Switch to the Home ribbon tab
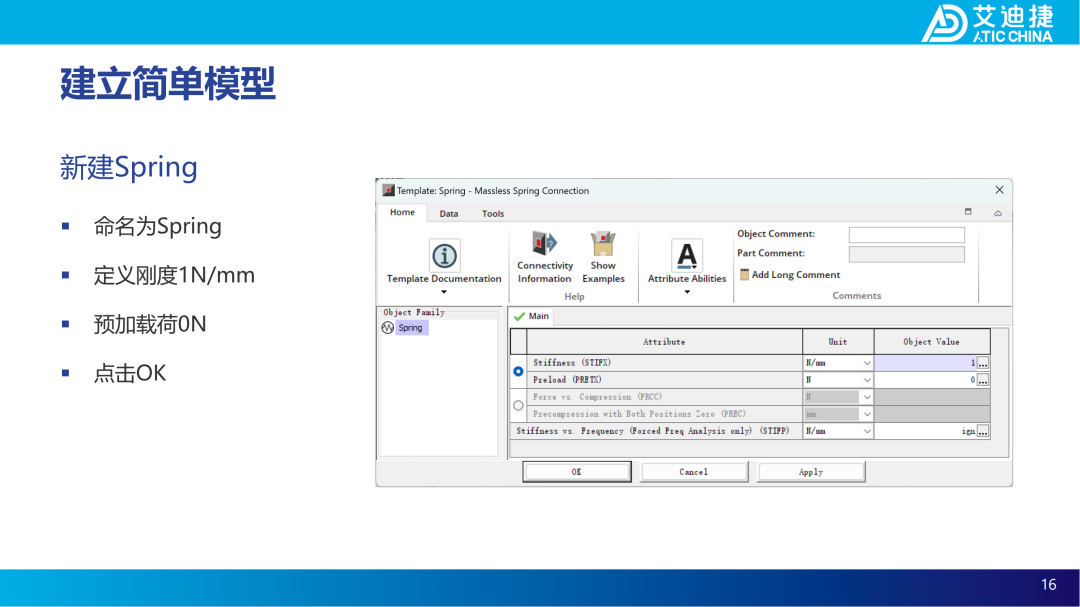 point(402,212)
